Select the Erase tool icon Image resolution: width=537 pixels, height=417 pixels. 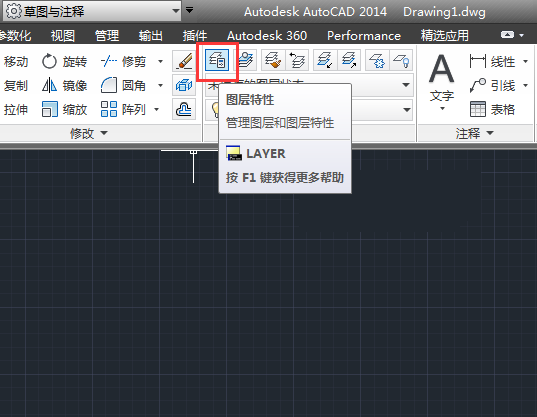(184, 61)
